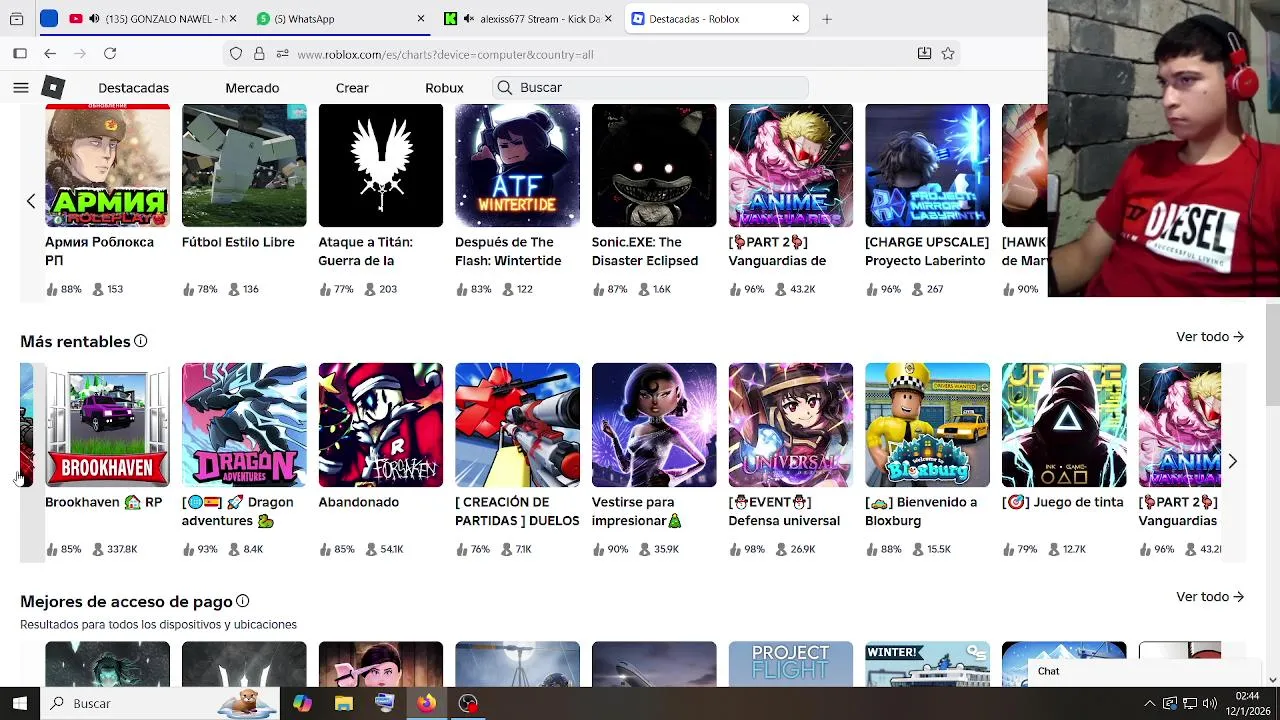Click info icon beside Más rentables
This screenshot has height=720, width=1280.
tap(140, 341)
